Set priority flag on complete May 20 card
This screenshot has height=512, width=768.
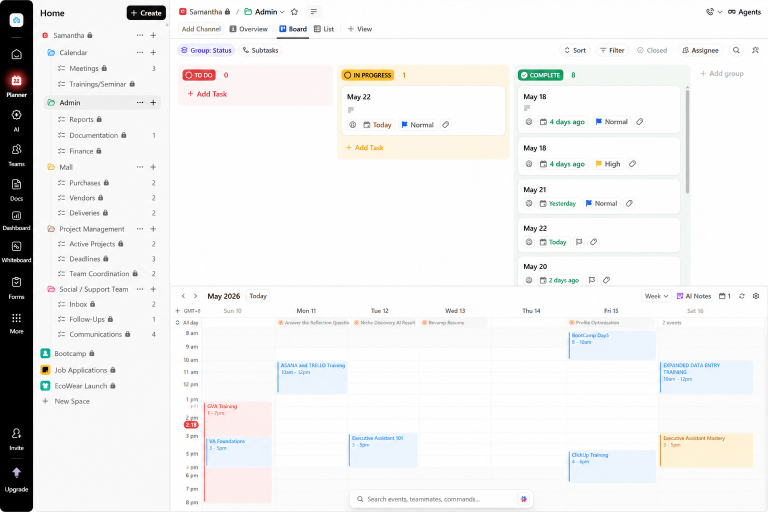[x=592, y=280]
